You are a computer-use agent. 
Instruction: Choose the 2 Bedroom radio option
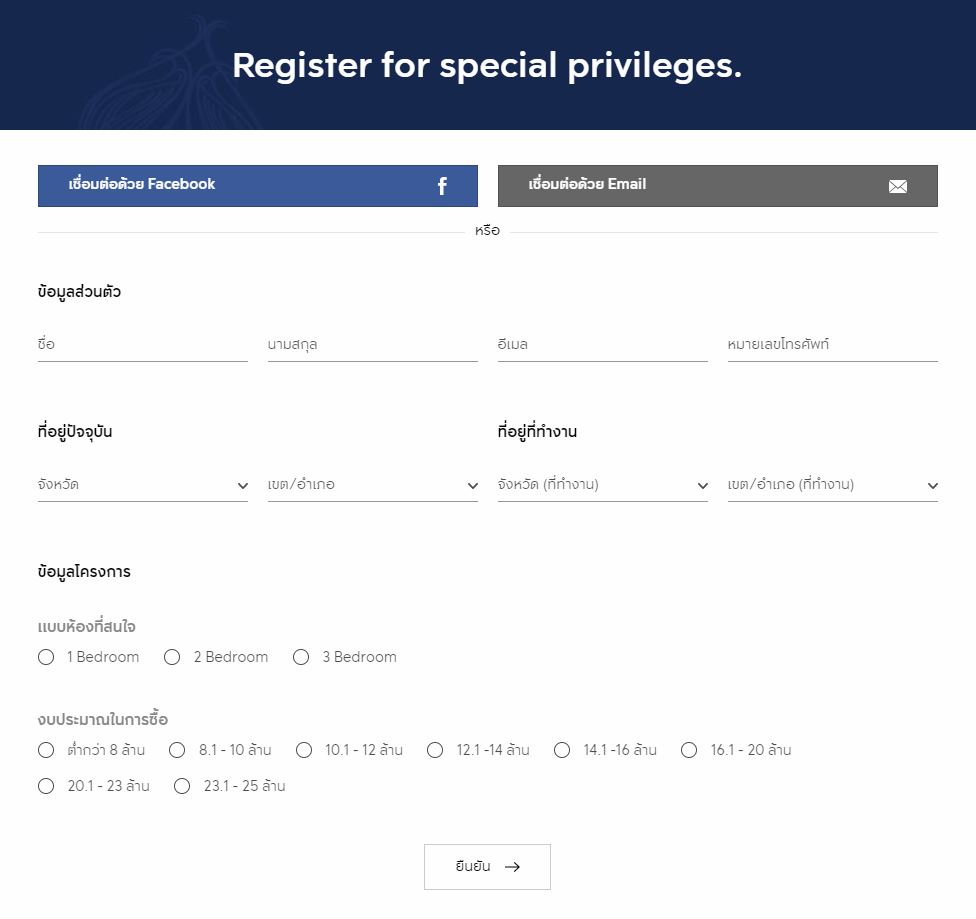point(172,657)
